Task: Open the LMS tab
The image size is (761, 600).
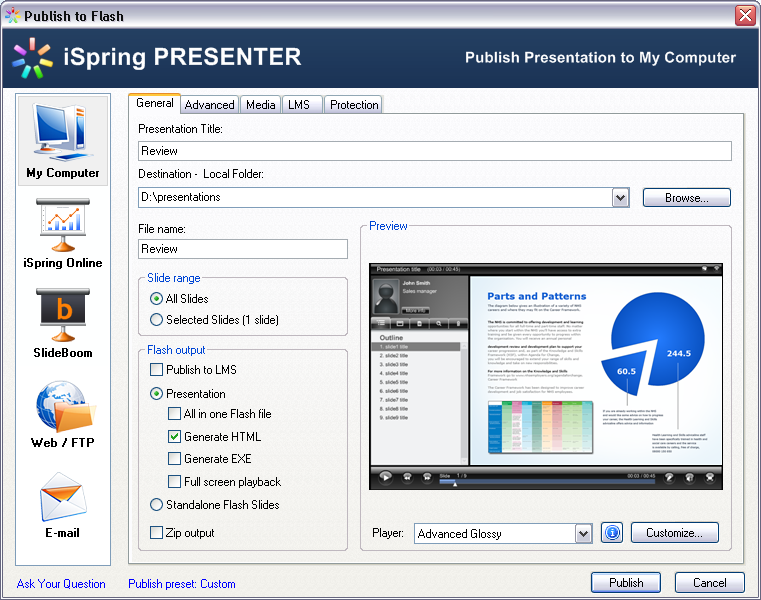Action: coord(302,104)
